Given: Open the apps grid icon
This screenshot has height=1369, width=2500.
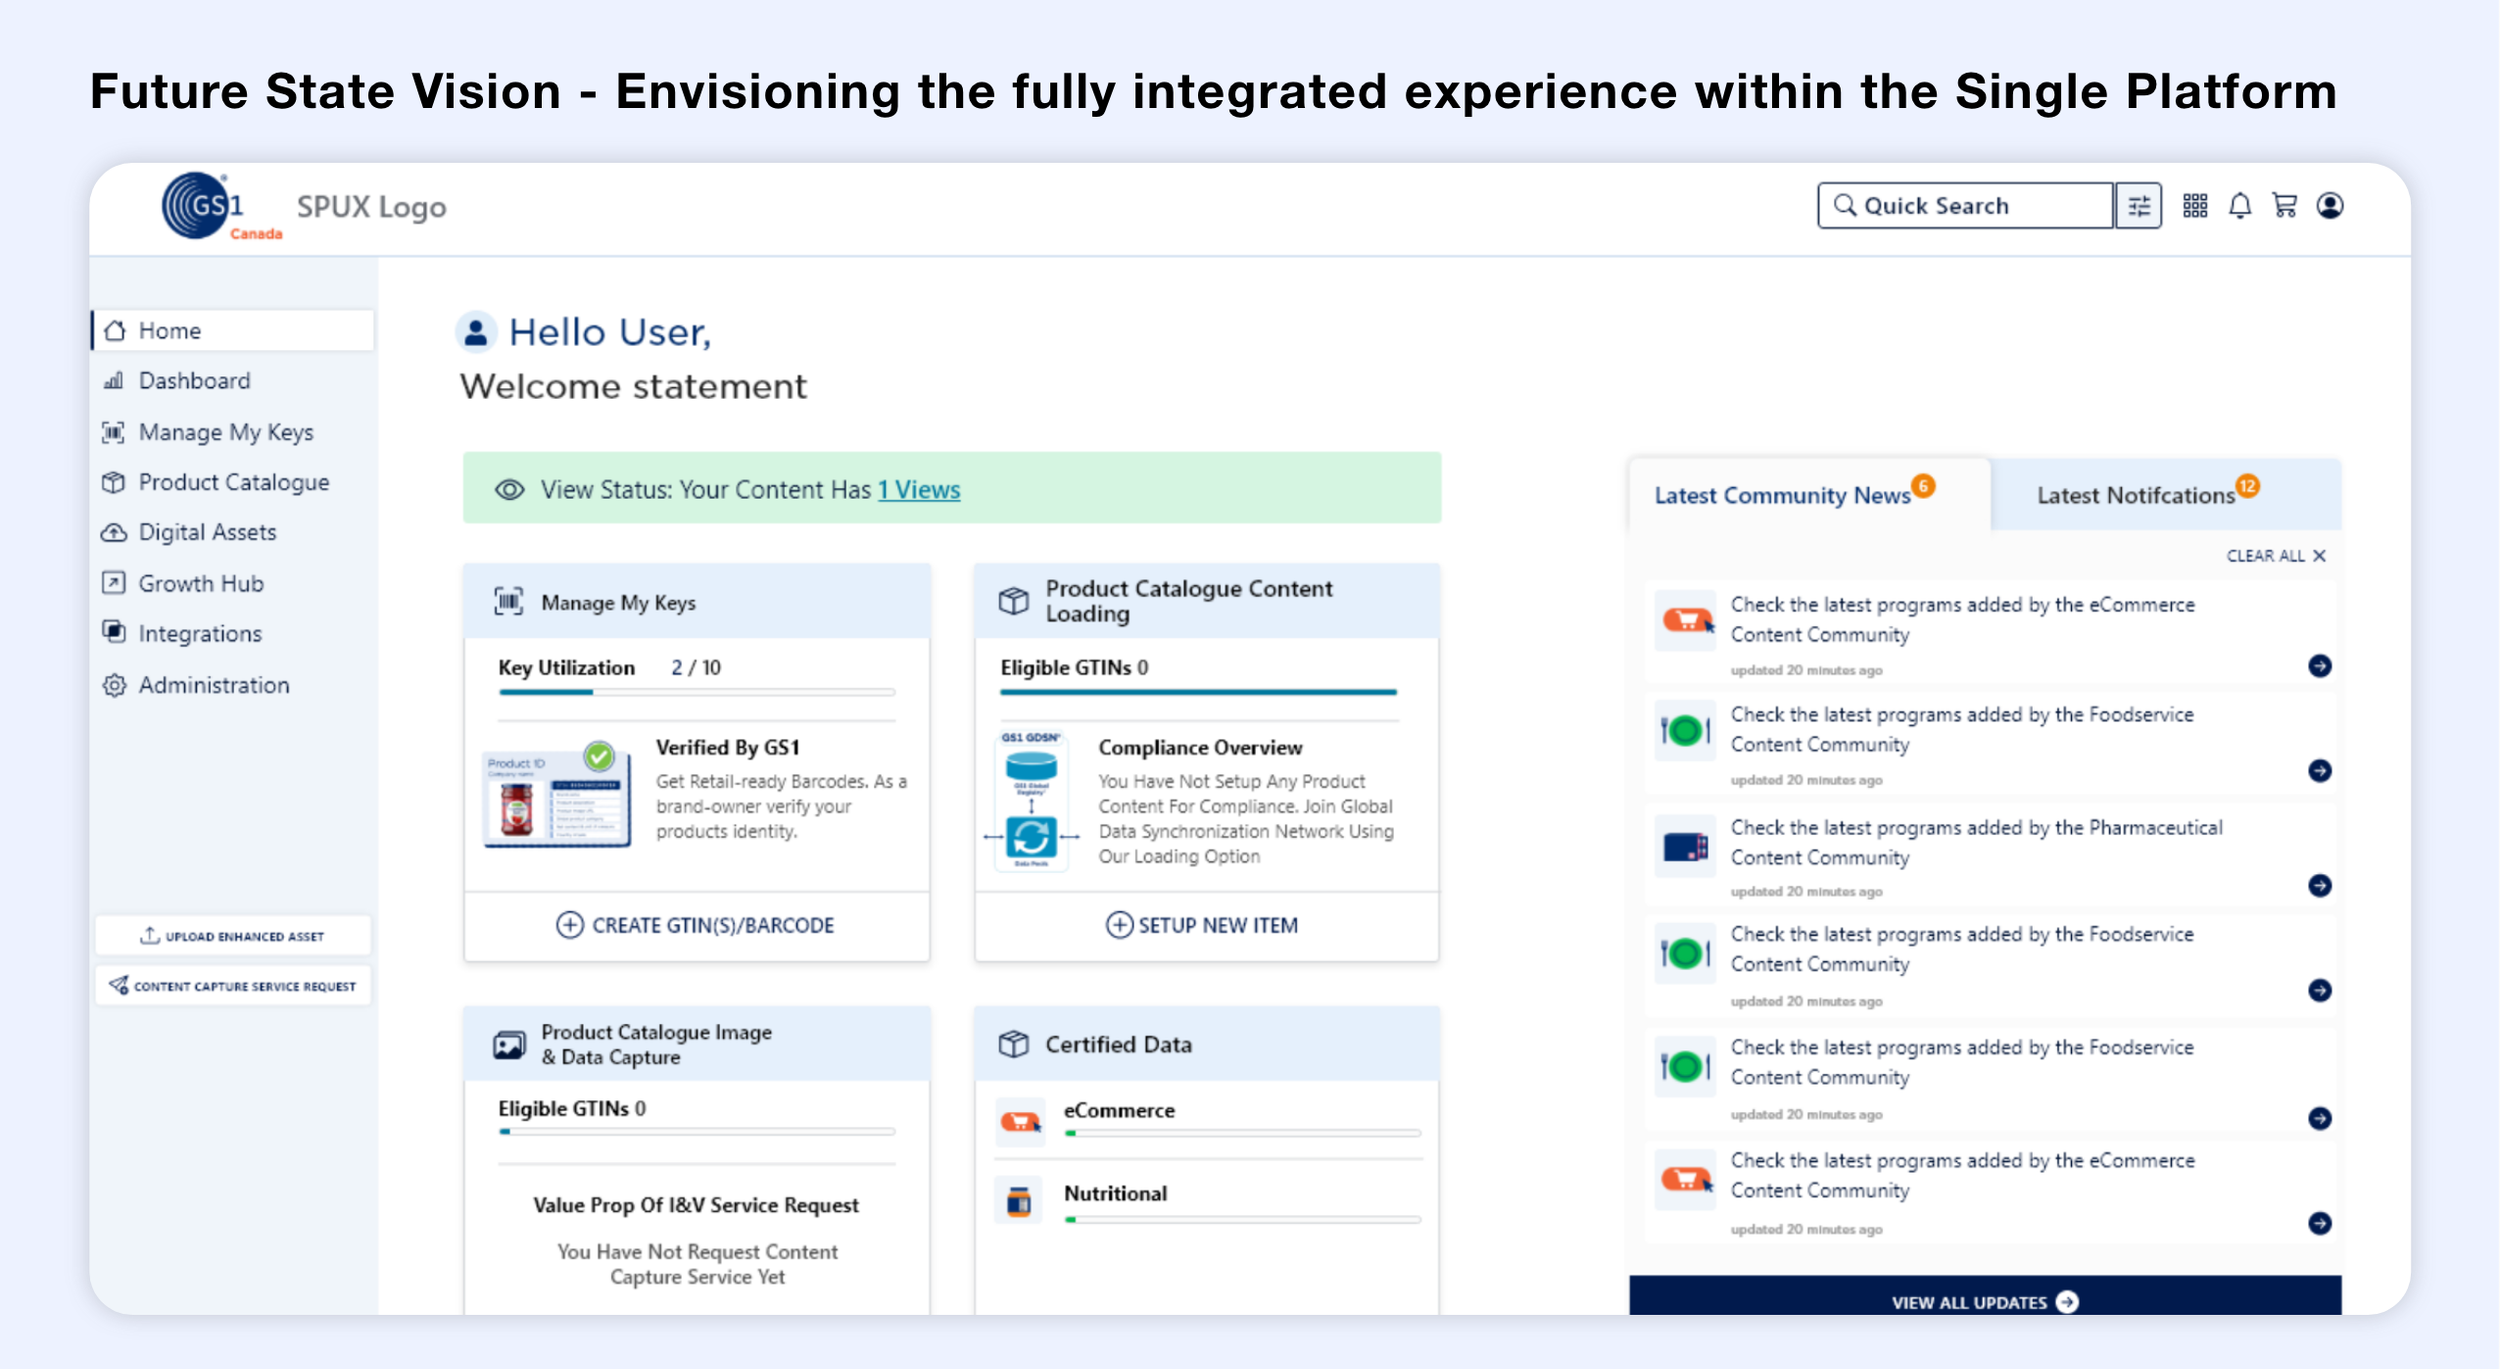Looking at the screenshot, I should (x=2194, y=206).
